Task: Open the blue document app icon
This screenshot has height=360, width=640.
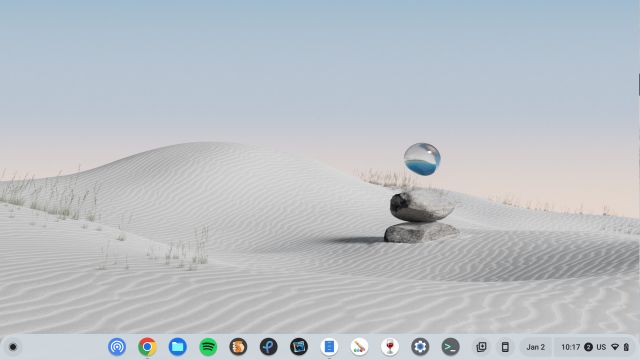Action: [329, 347]
